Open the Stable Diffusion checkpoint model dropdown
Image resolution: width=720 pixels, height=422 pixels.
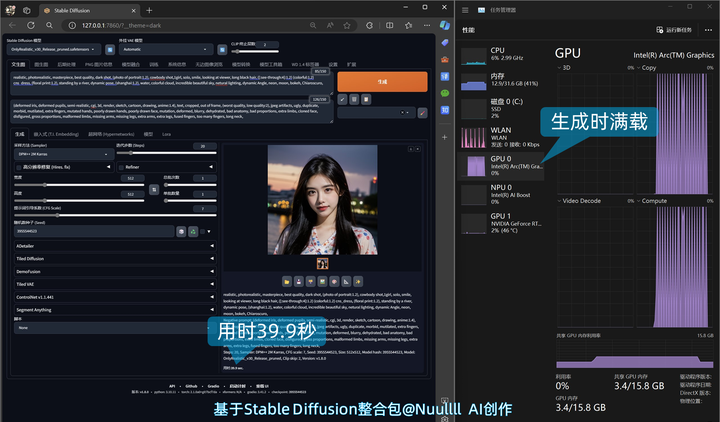coord(55,48)
